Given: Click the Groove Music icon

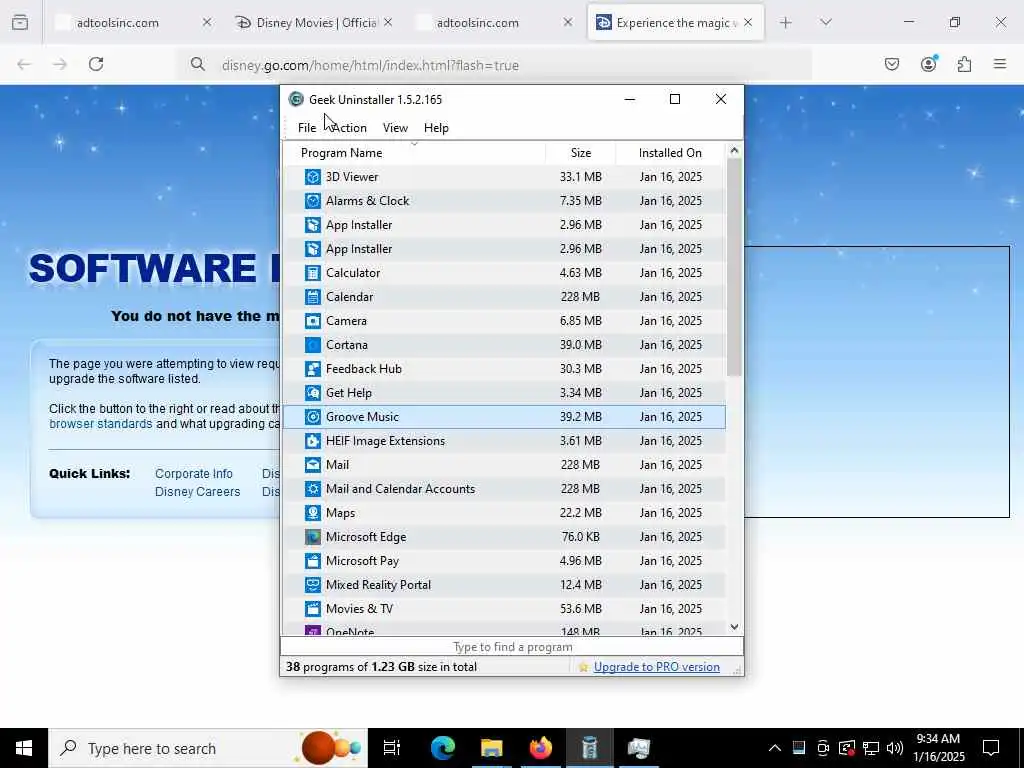Looking at the screenshot, I should (x=313, y=417).
